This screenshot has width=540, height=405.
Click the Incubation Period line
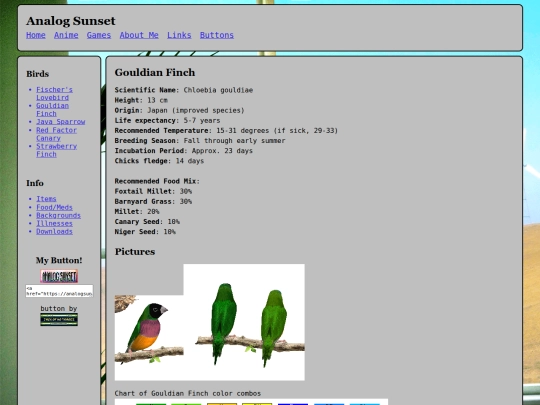[184, 151]
